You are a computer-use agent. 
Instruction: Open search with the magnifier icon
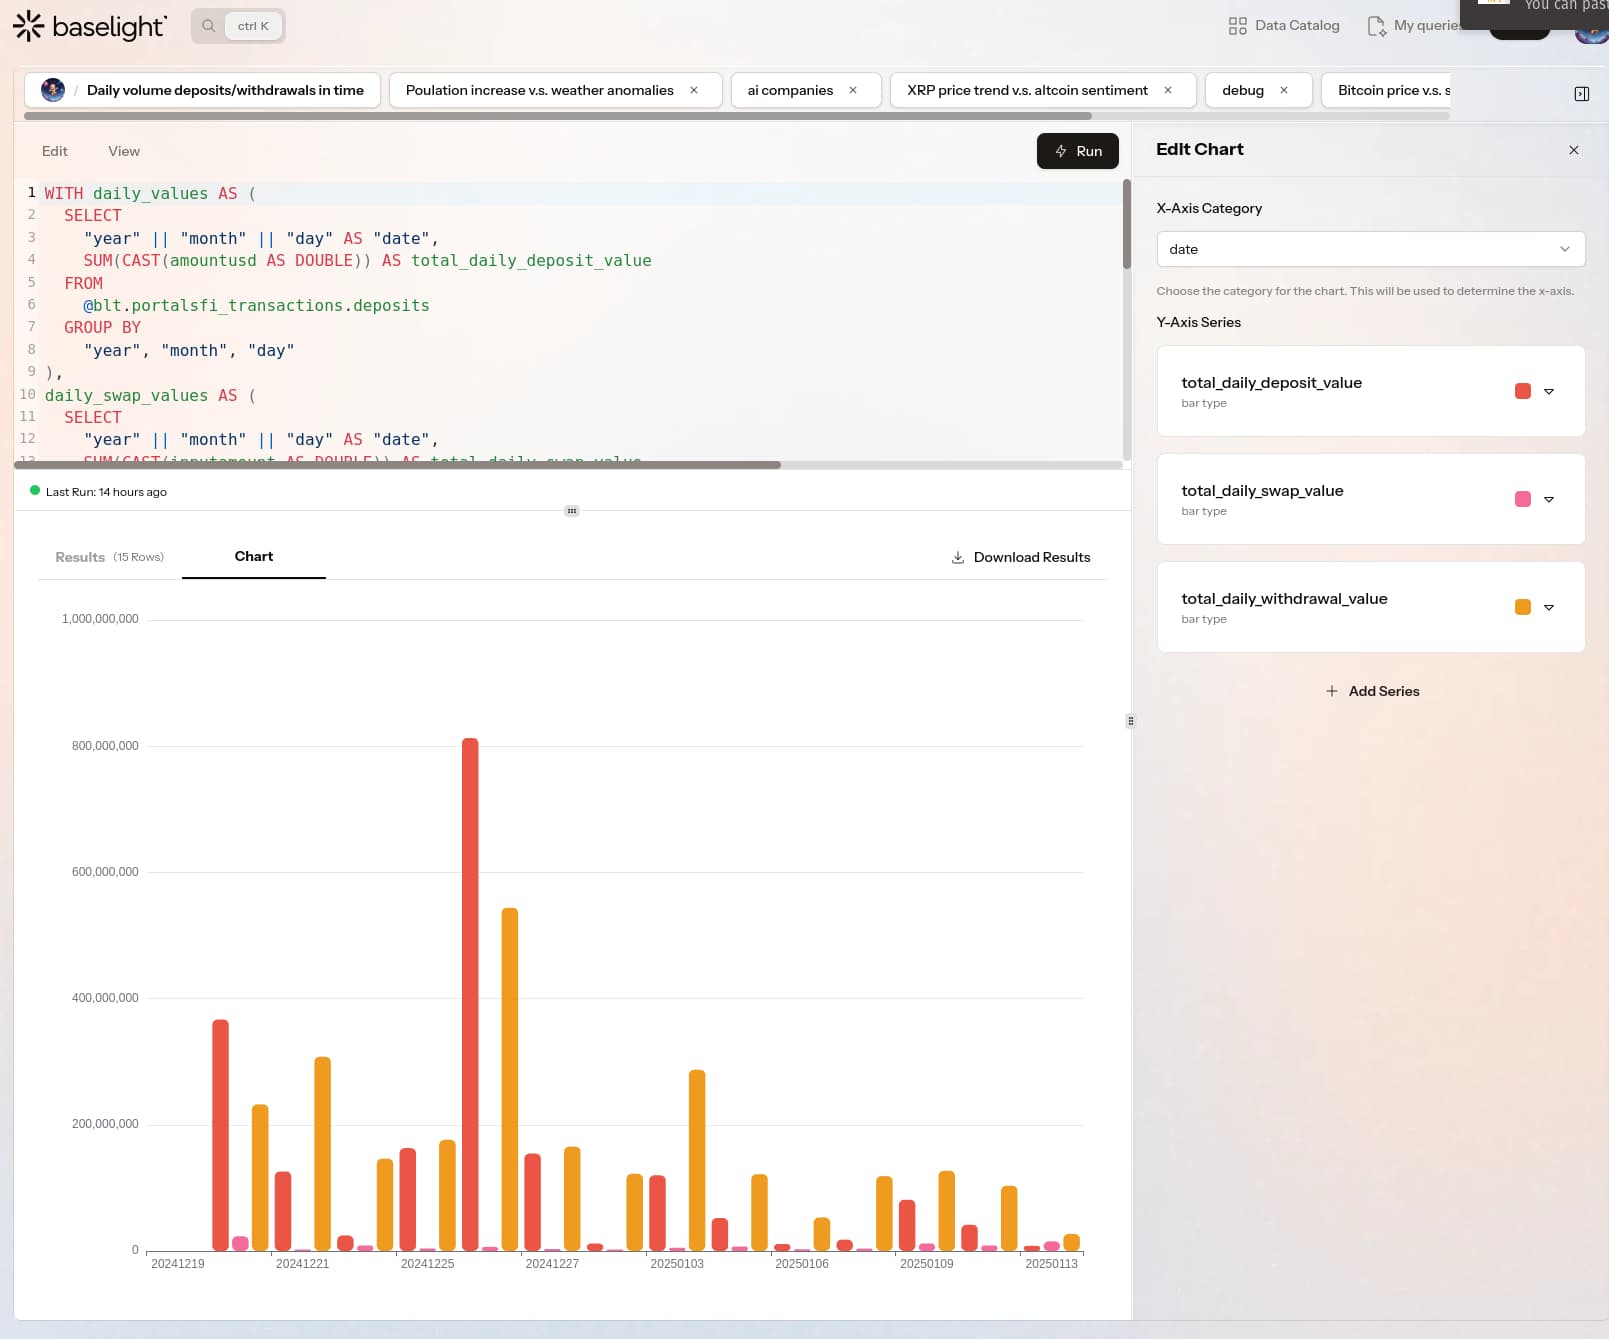tap(208, 26)
